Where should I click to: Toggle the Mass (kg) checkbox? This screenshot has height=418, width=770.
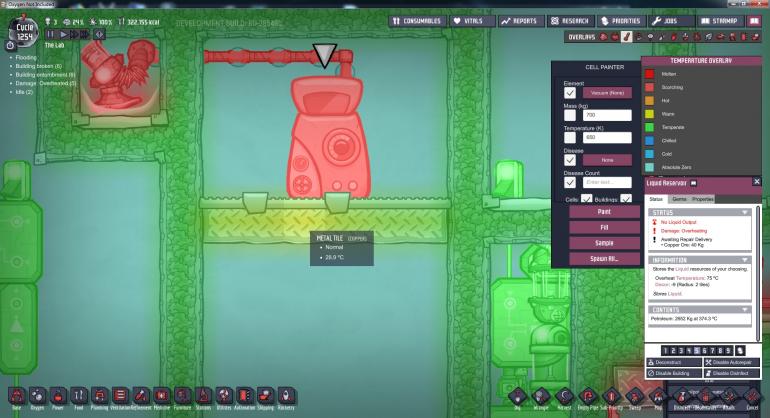pos(570,115)
